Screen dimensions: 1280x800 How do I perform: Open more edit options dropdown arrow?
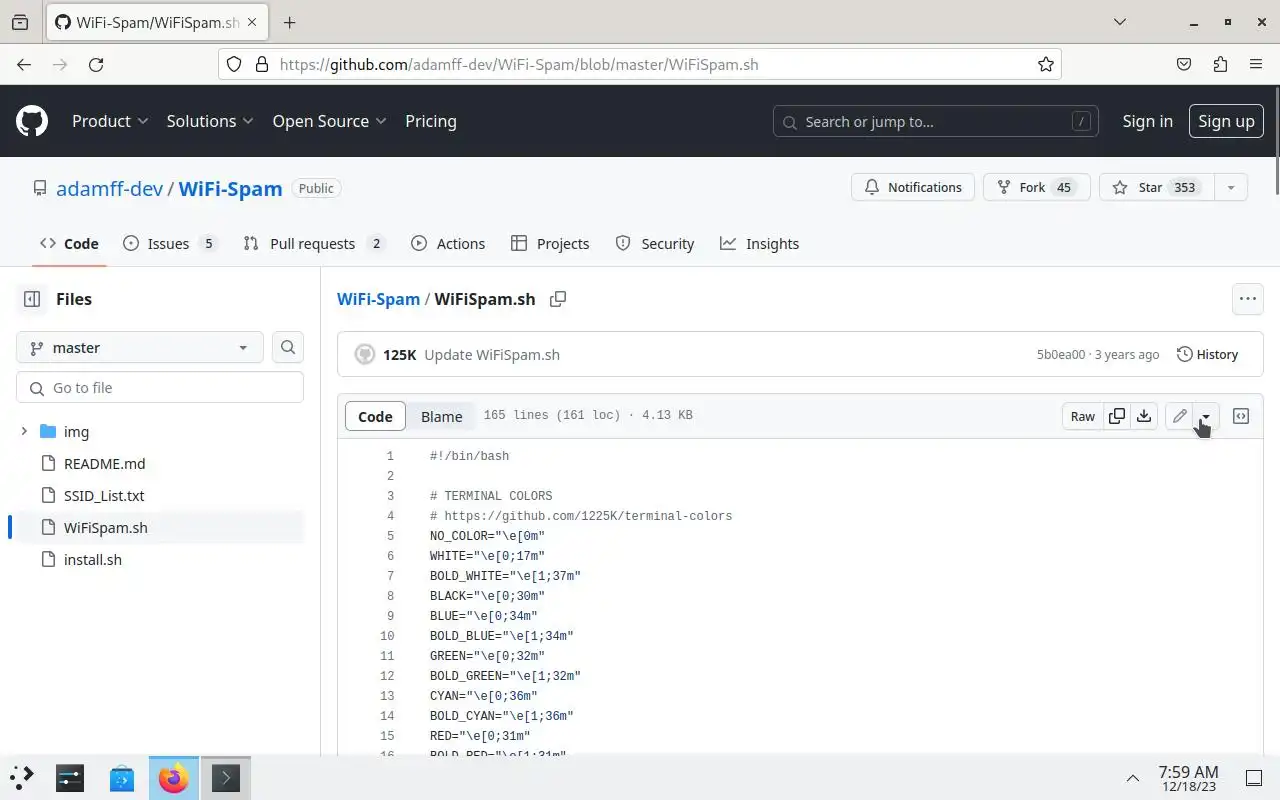(x=1206, y=416)
